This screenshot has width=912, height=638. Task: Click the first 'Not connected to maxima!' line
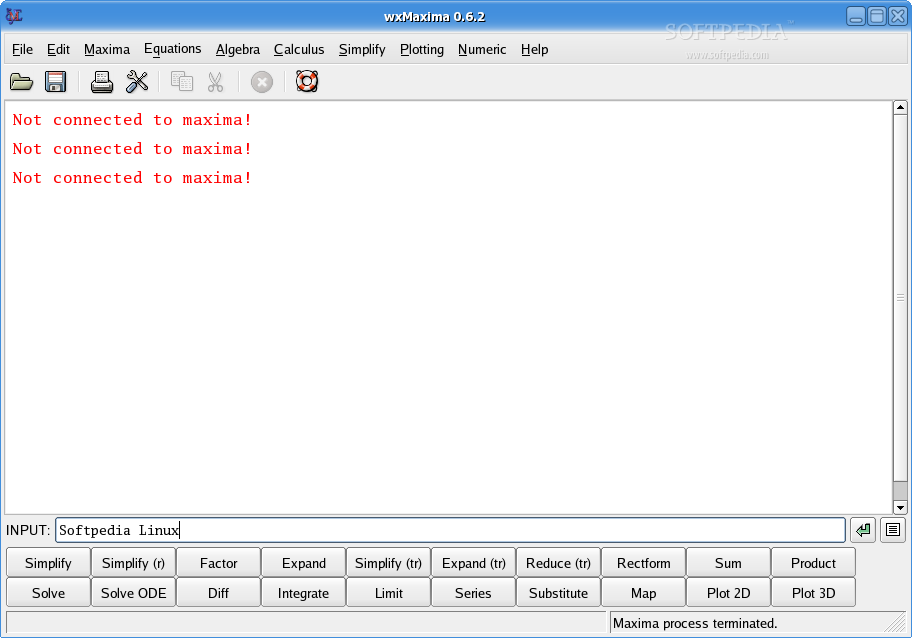(x=132, y=120)
